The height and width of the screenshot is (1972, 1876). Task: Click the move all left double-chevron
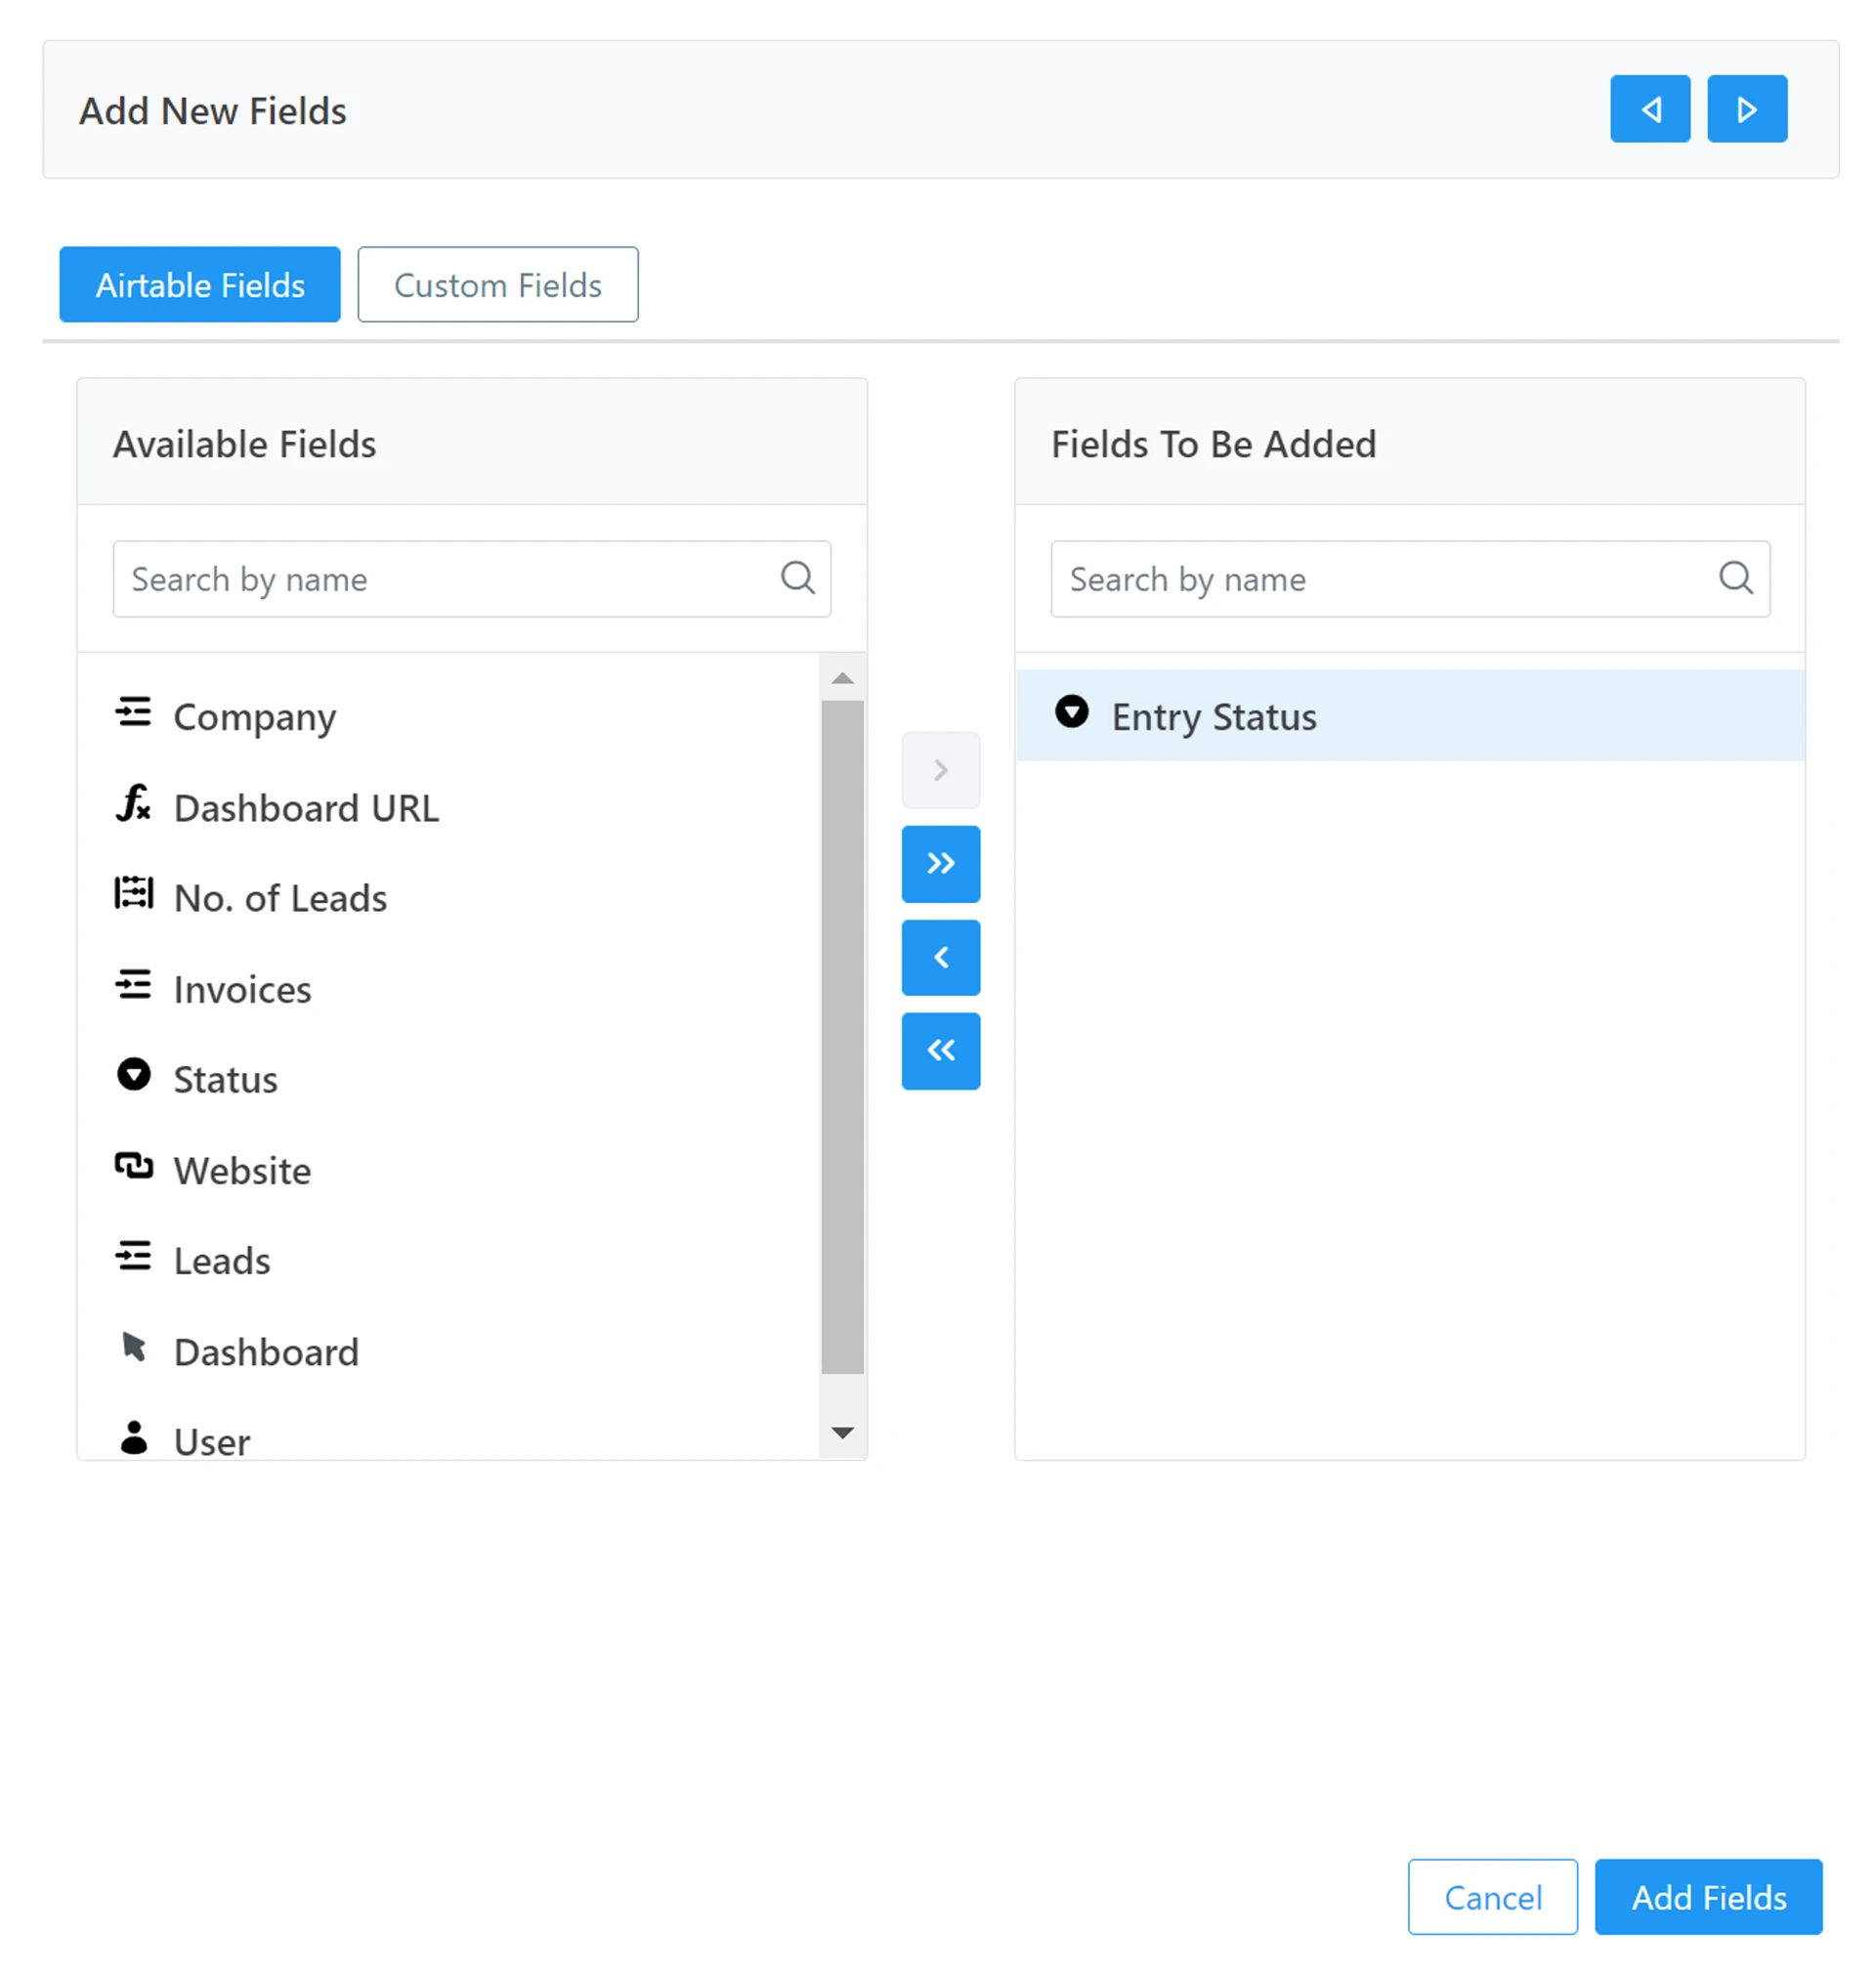click(940, 1050)
